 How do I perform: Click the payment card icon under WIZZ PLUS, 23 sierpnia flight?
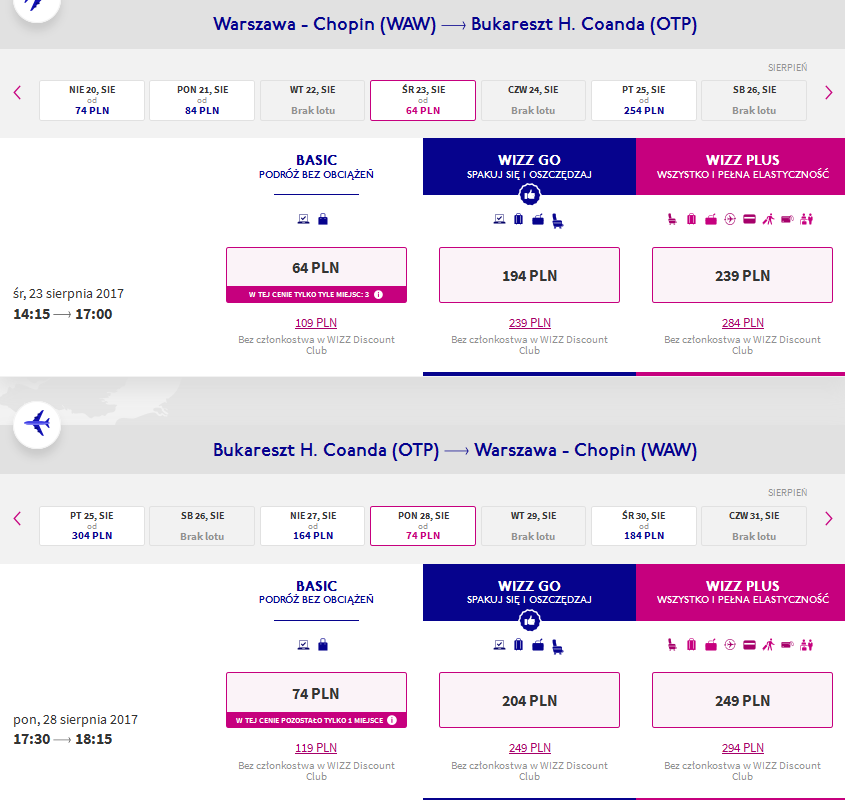pos(749,219)
